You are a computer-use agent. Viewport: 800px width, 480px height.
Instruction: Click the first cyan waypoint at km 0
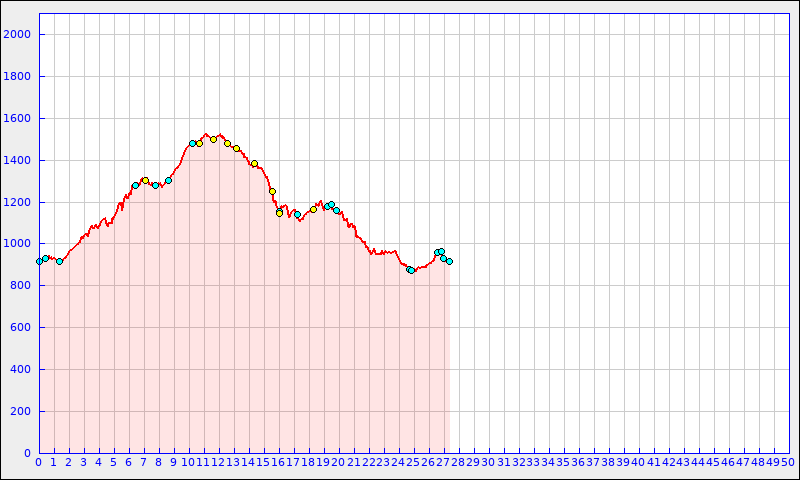(x=39, y=261)
